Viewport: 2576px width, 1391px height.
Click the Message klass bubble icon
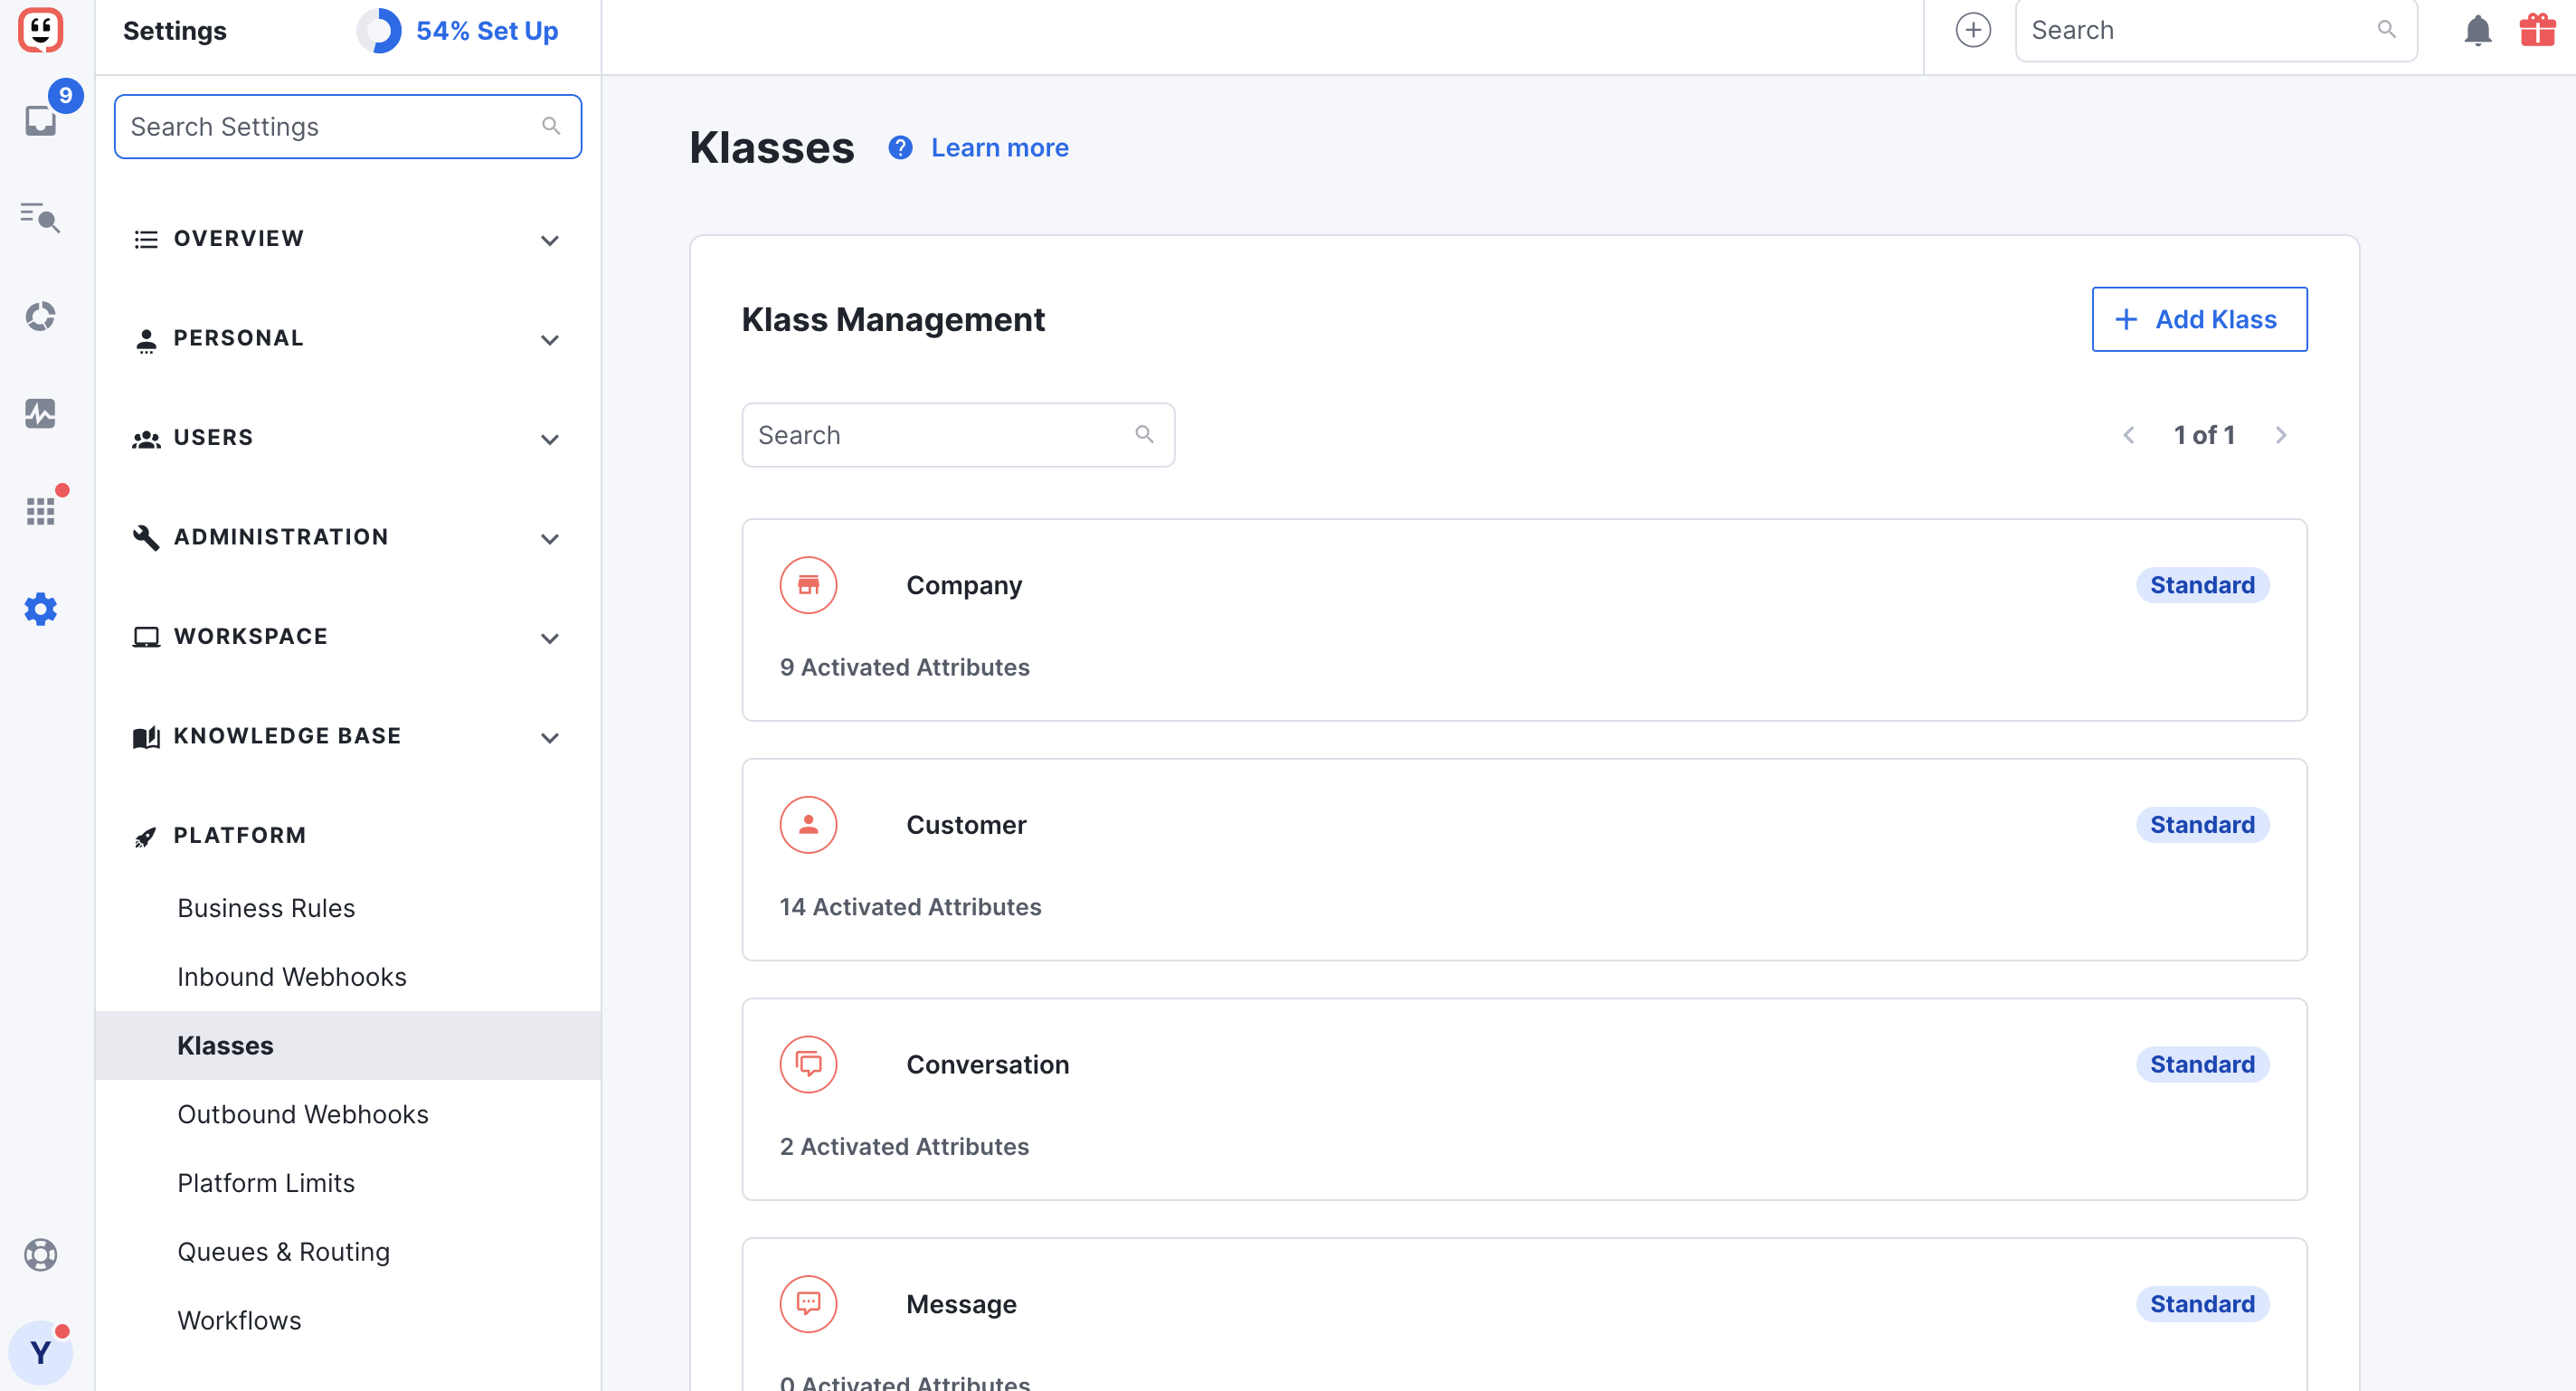(808, 1304)
